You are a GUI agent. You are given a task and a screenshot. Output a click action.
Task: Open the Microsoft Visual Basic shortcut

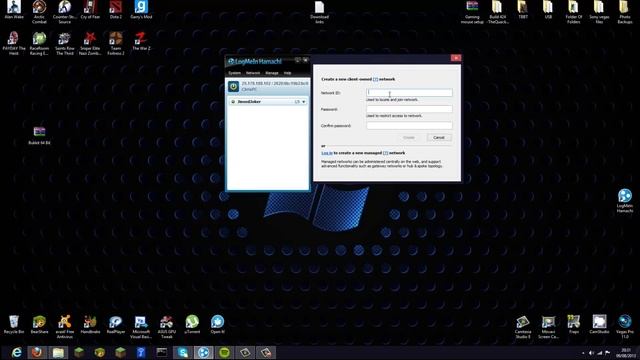point(141,327)
